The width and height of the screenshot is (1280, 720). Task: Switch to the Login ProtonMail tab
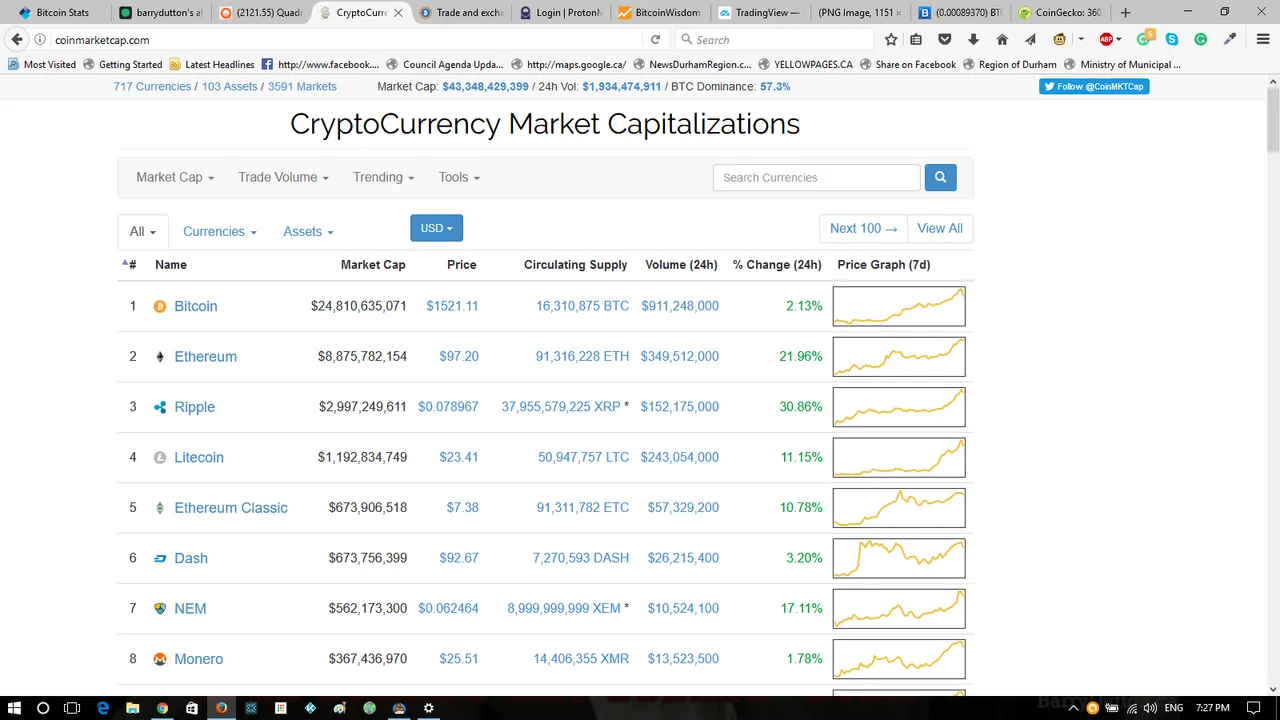point(560,13)
